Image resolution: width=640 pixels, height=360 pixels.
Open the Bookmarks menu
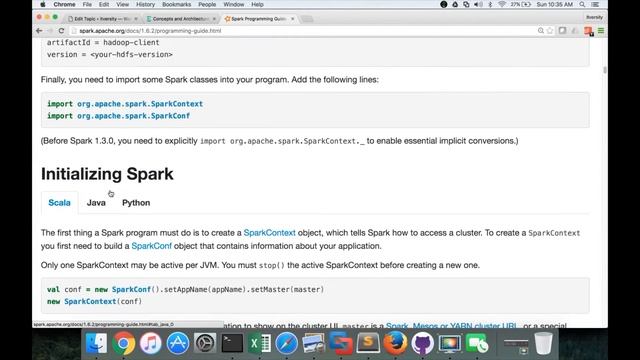176,4
